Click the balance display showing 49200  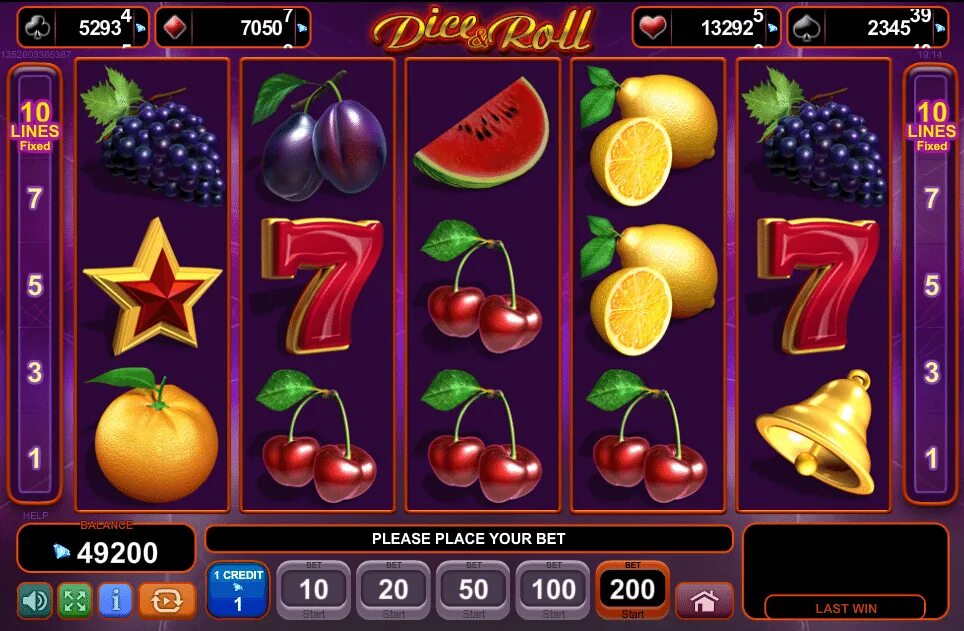tap(106, 549)
